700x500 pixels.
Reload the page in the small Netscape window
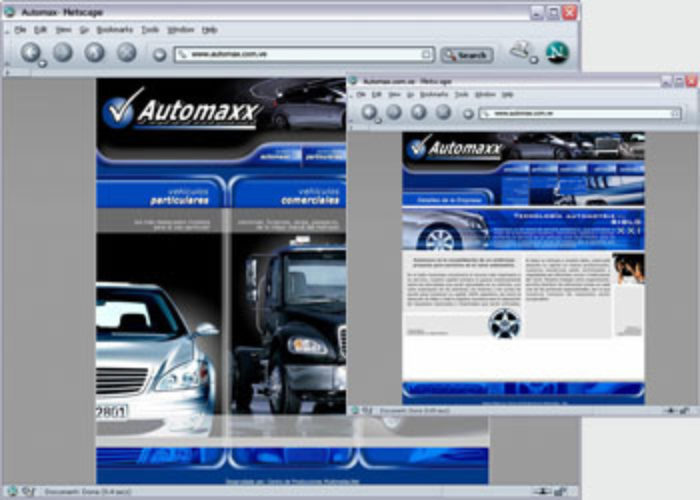418,112
